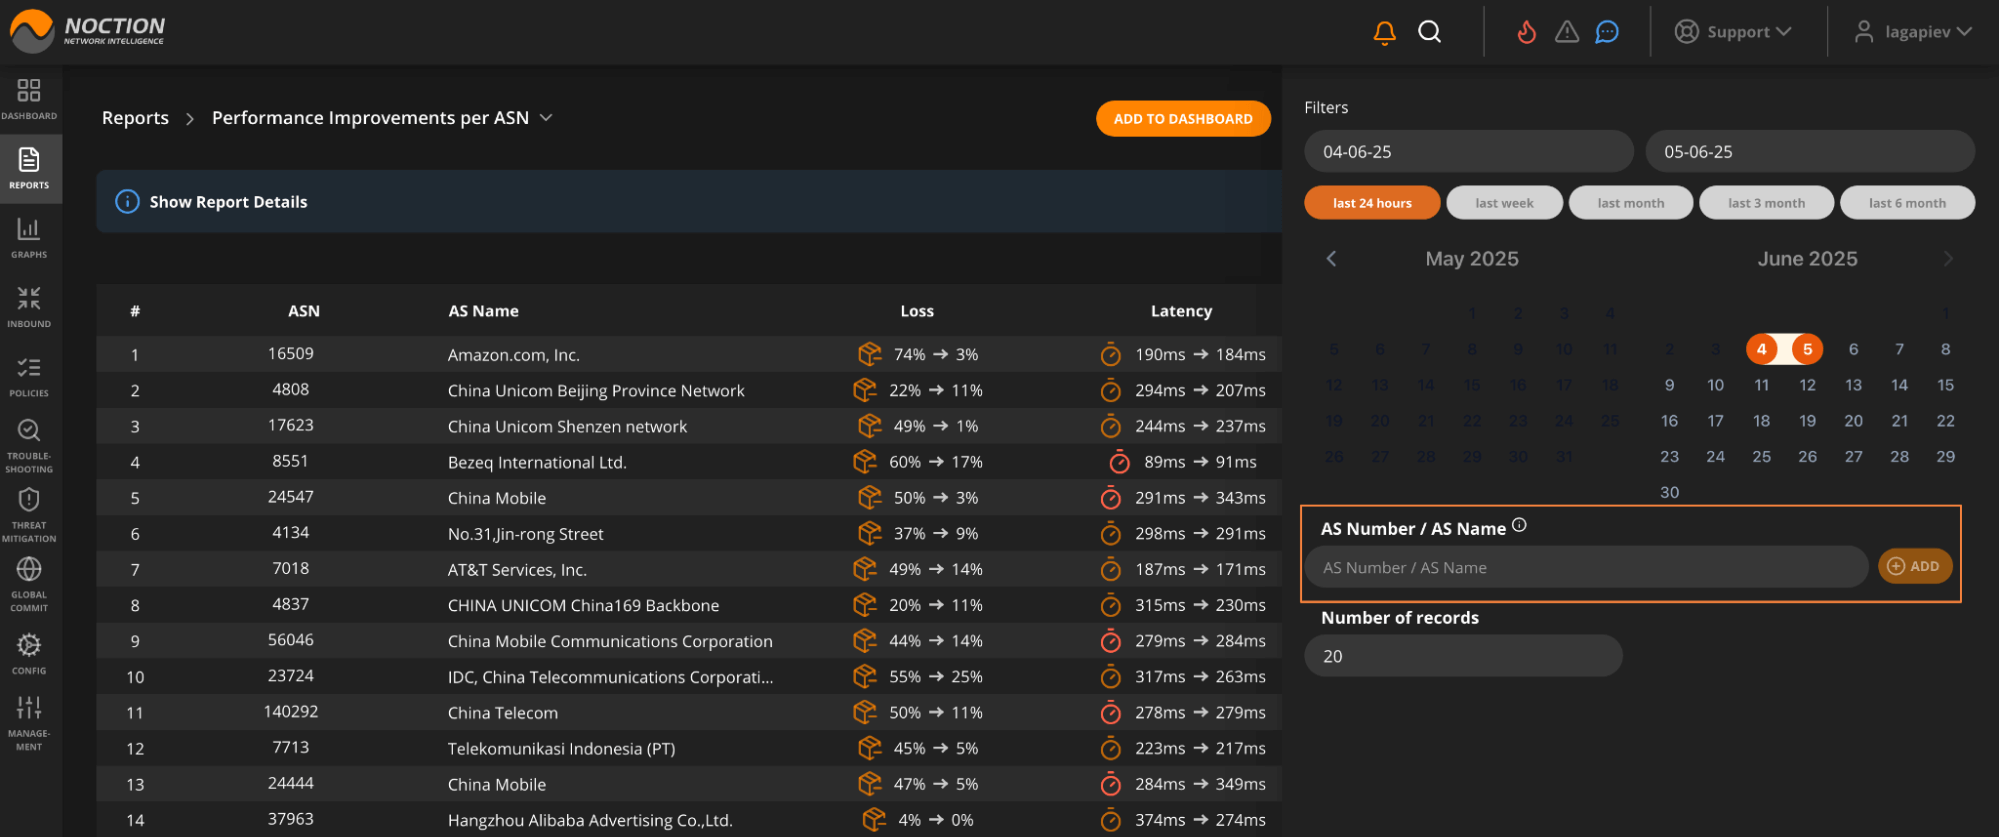The image size is (1999, 838).
Task: Select the last 3 month range
Action: click(1767, 203)
